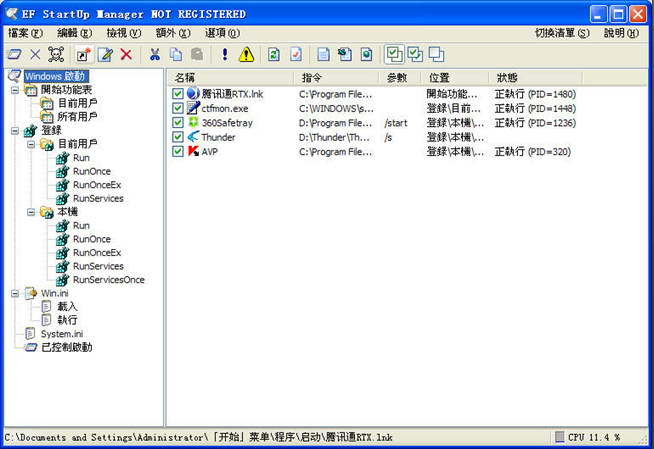Click the skull and crossbones kill-process icon
The image size is (654, 449).
pyautogui.click(x=56, y=54)
